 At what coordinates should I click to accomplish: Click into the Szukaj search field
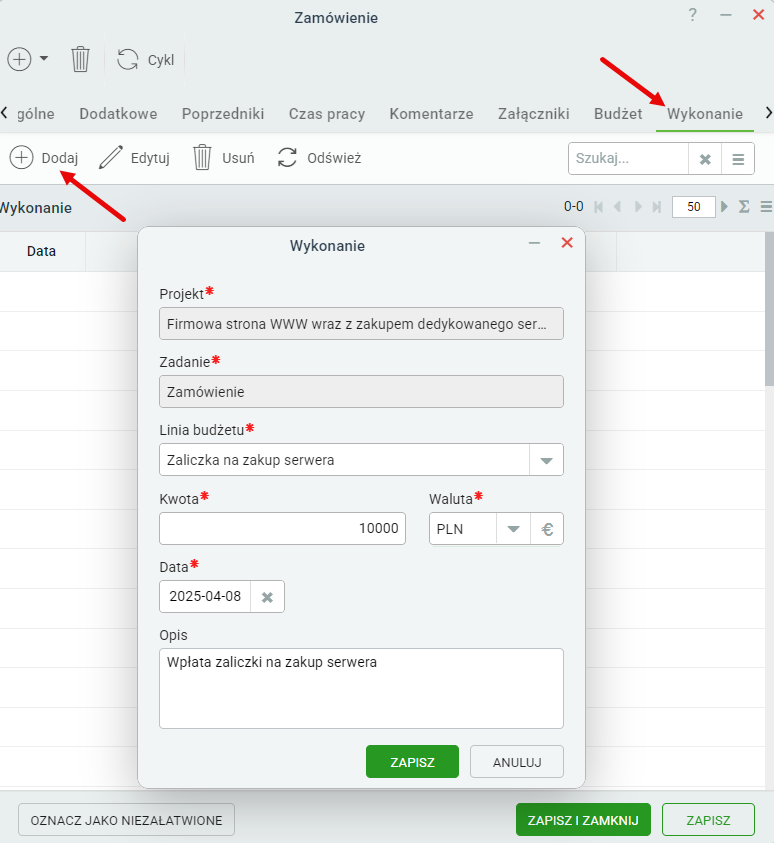(628, 159)
